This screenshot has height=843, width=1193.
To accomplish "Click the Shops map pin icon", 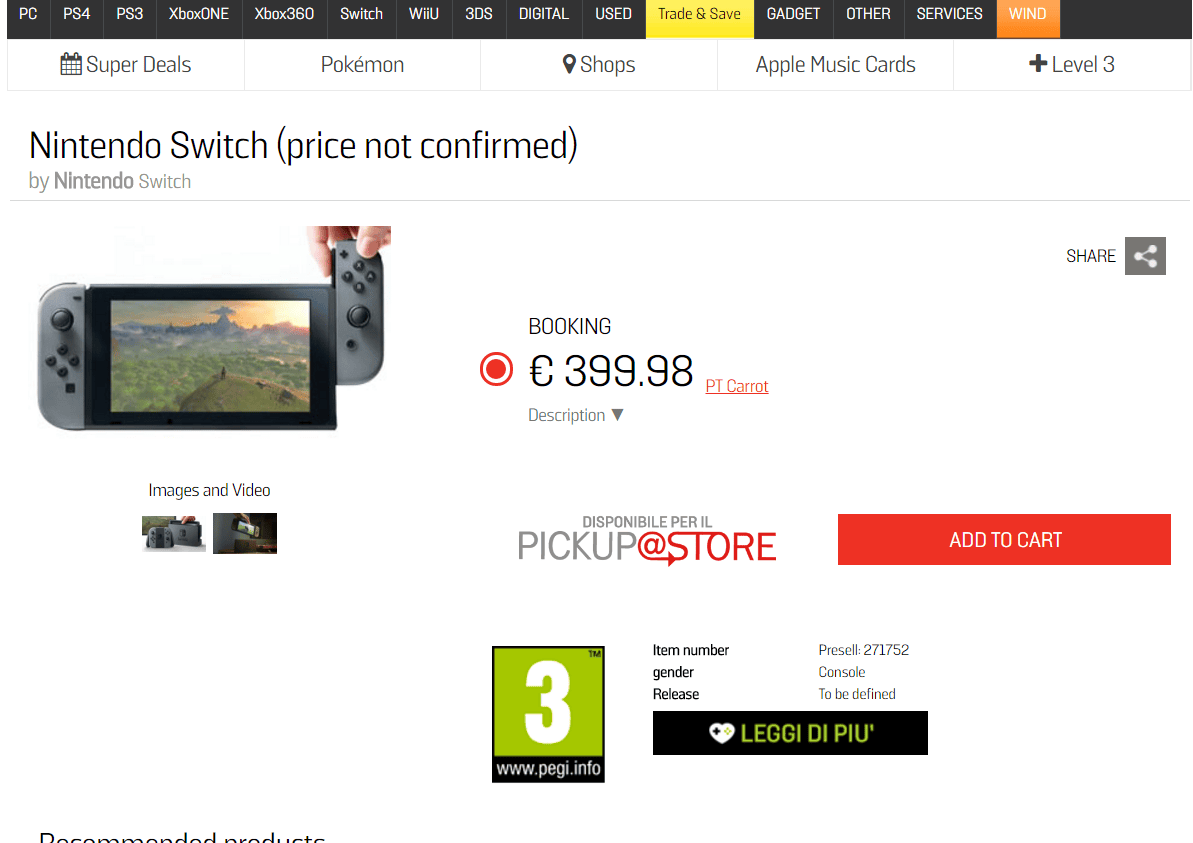I will [x=569, y=65].
